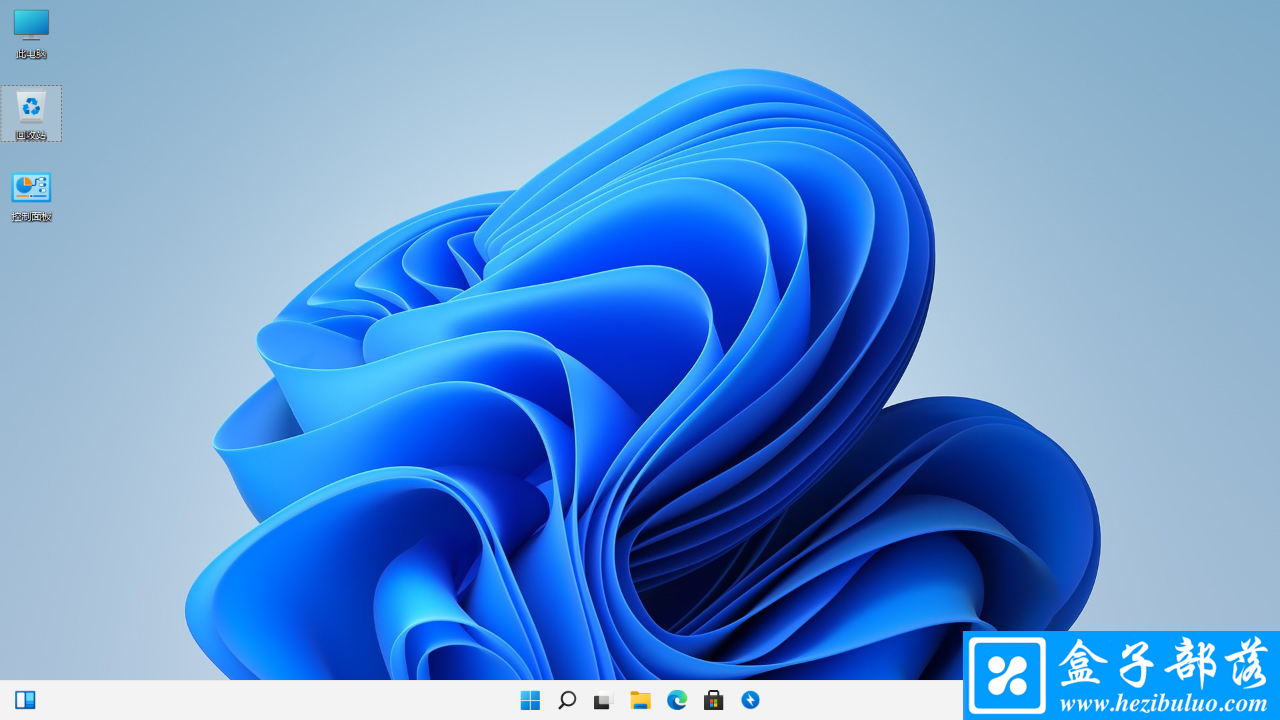Open Microsoft Store from the taskbar

[713, 700]
